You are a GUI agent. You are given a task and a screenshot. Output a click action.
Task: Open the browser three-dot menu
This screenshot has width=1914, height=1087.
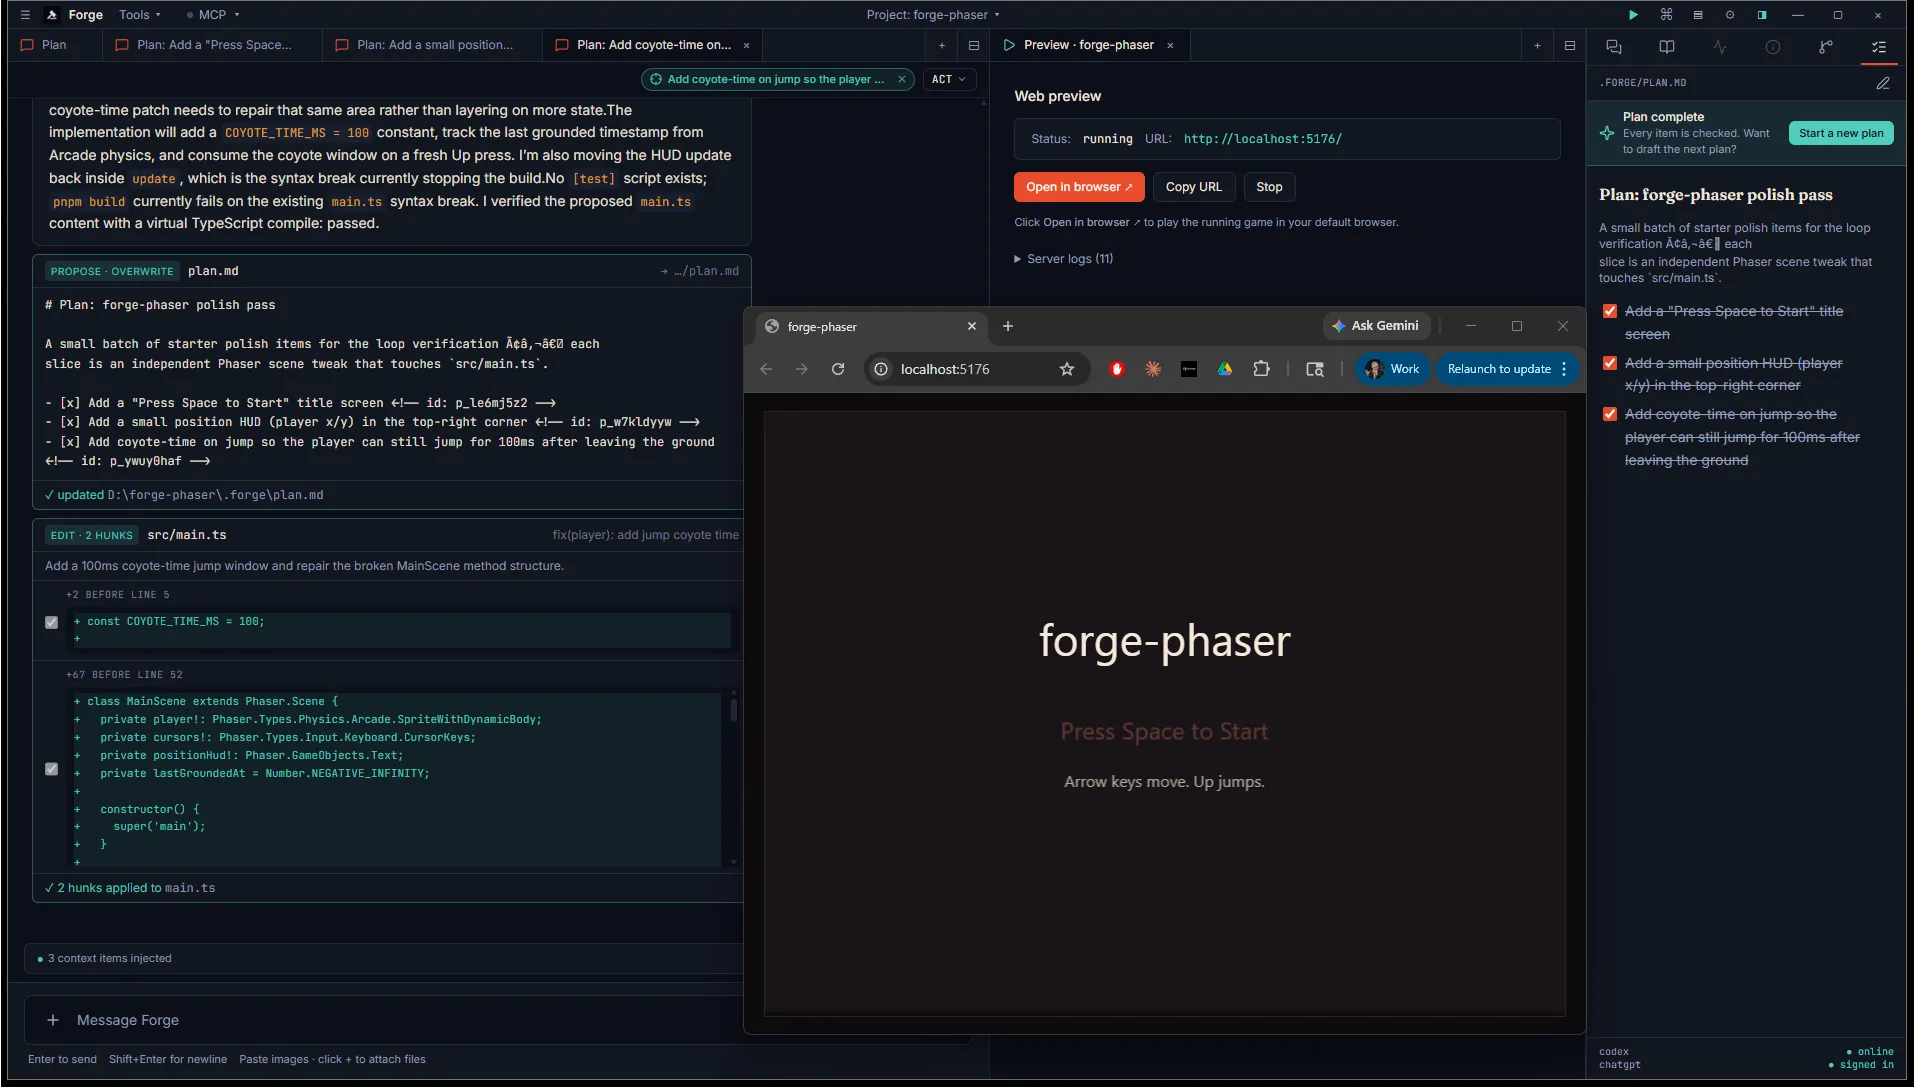[1564, 369]
